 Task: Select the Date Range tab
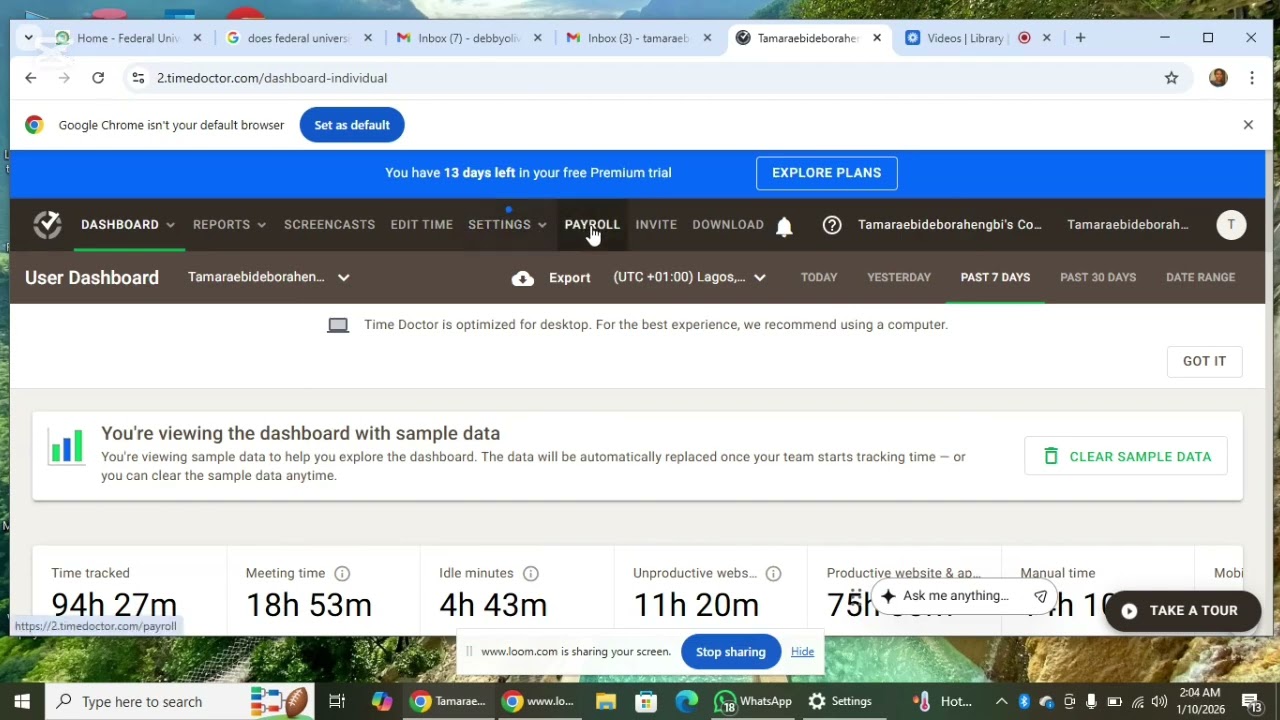[1200, 277]
